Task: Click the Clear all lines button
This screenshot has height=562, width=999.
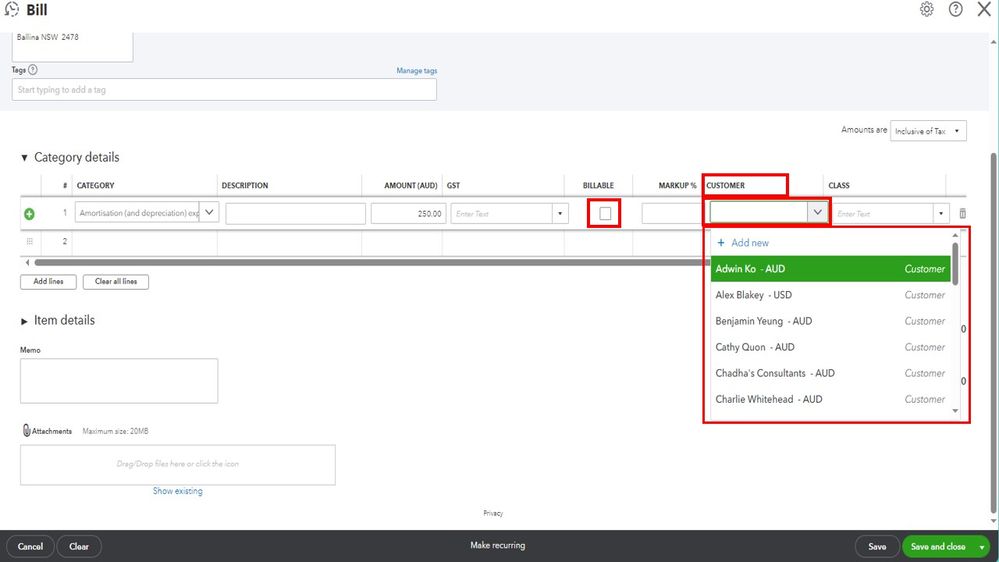Action: pyautogui.click(x=116, y=282)
